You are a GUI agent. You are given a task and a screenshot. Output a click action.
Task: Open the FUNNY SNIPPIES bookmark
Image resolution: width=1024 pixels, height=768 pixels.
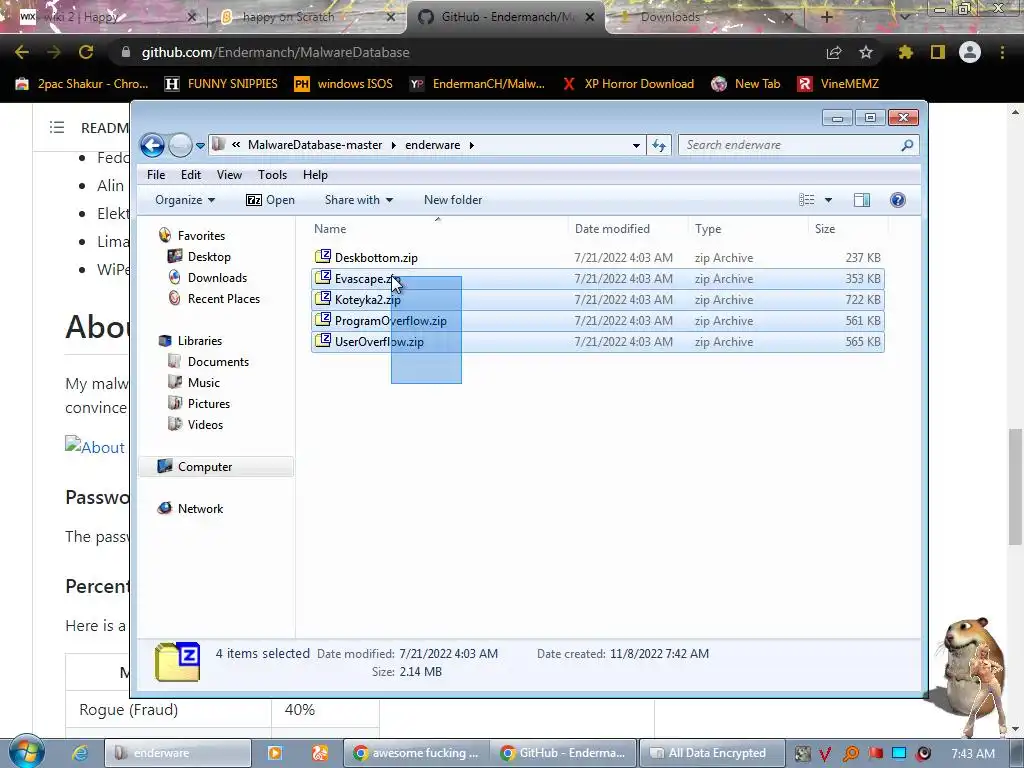[x=221, y=84]
